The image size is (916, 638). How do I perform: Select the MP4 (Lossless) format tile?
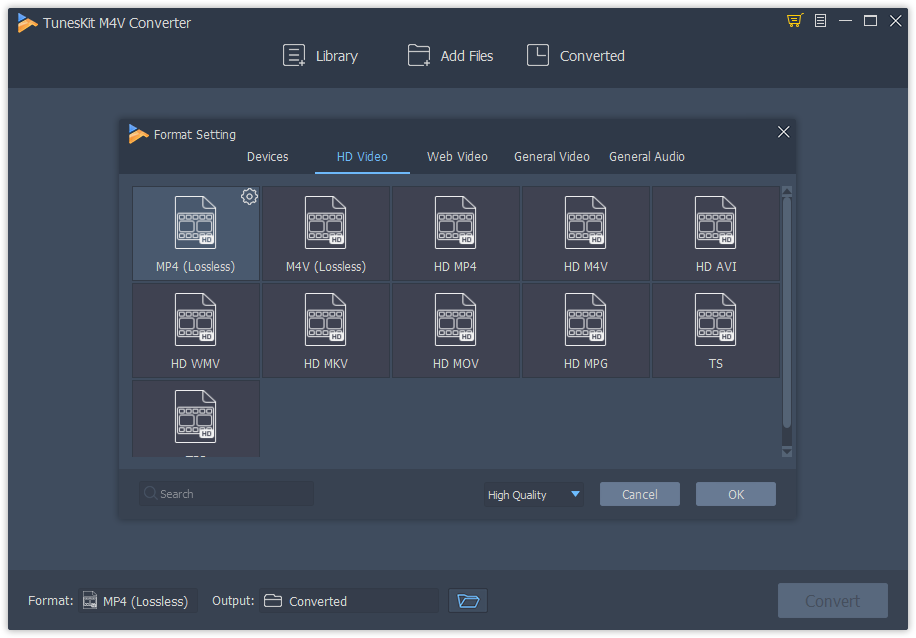pyautogui.click(x=196, y=233)
